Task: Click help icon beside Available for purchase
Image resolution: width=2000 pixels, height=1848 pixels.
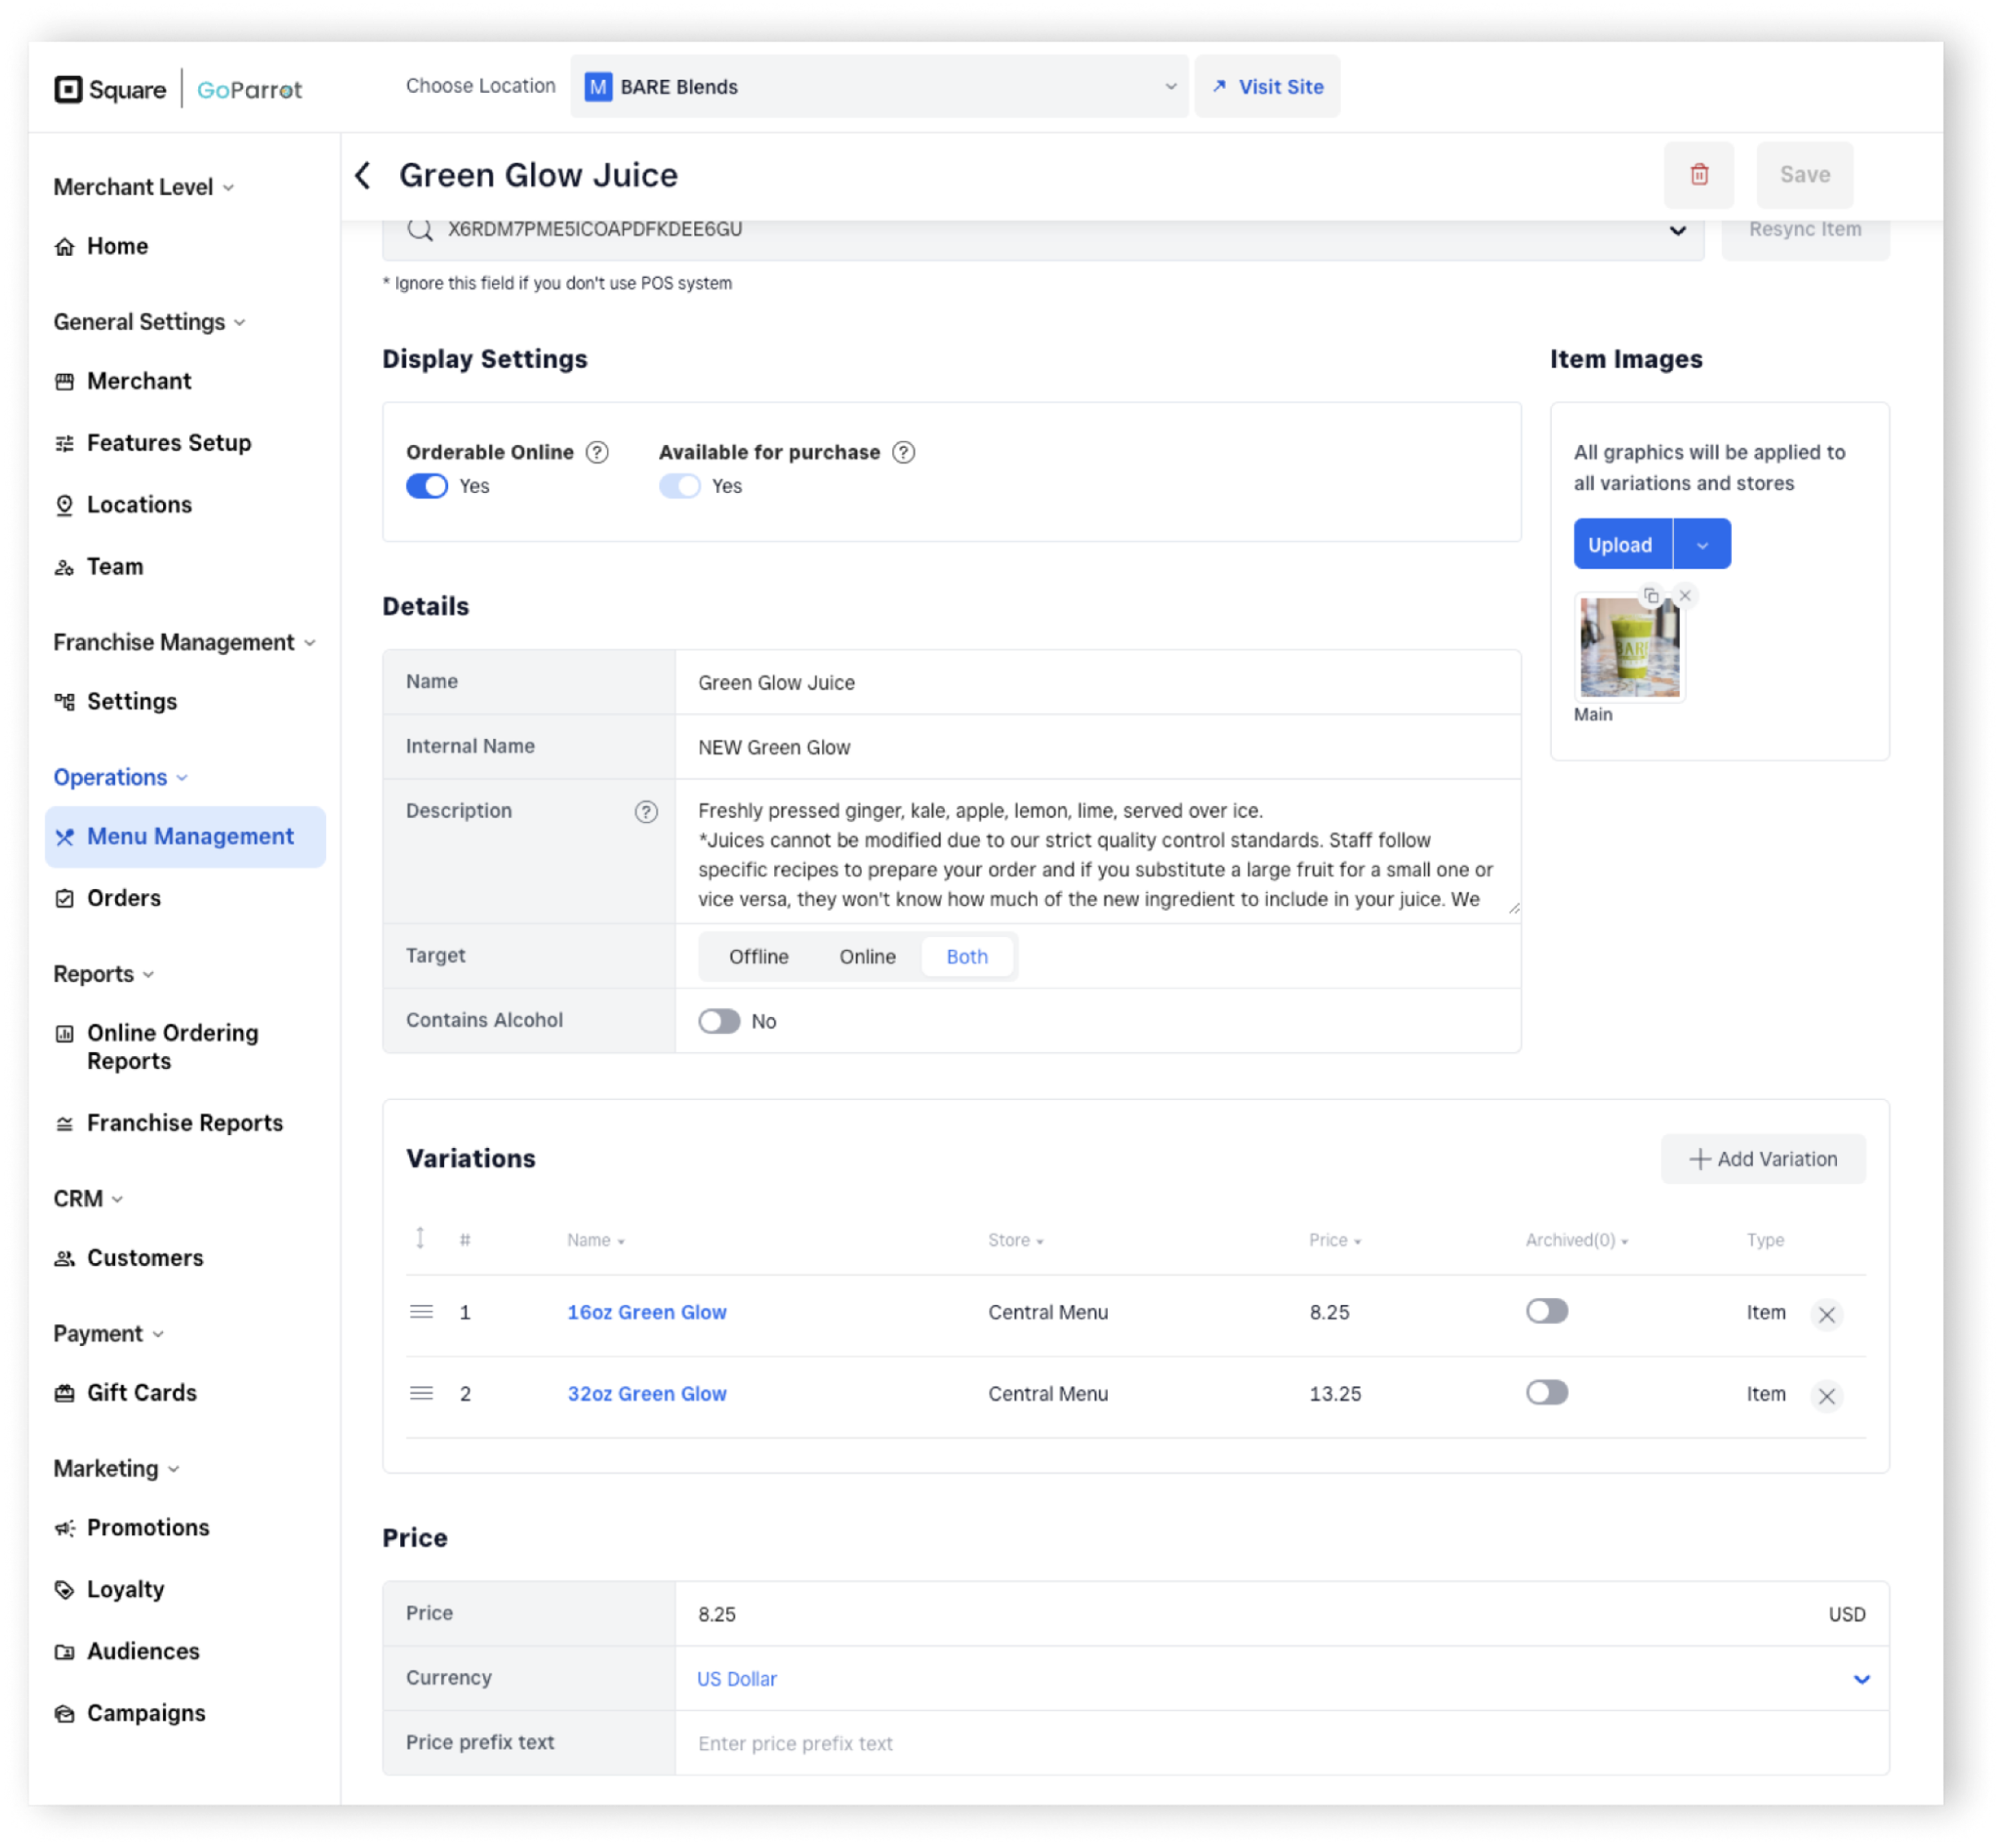Action: coord(903,452)
